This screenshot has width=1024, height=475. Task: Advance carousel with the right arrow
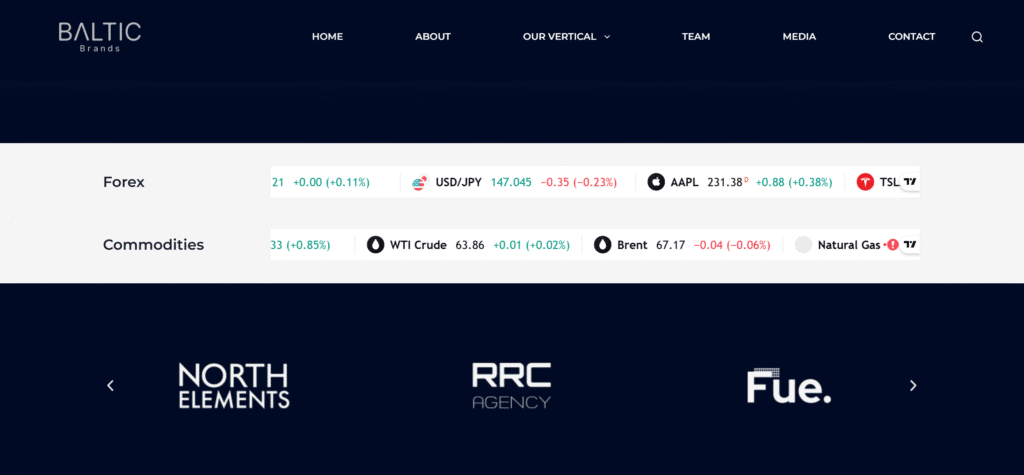[912, 385]
